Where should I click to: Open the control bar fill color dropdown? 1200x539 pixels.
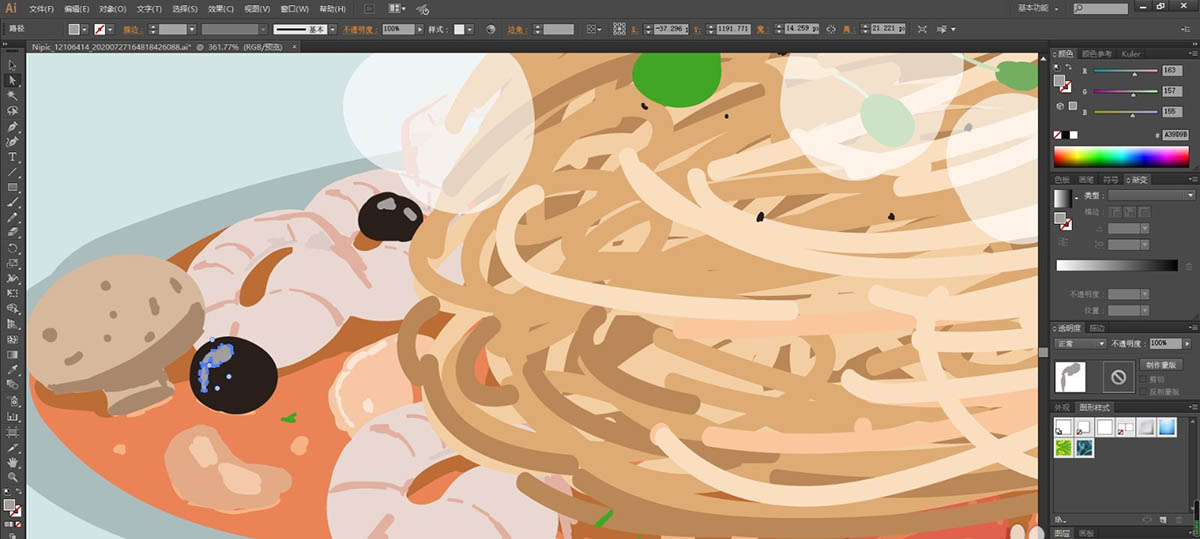click(86, 30)
